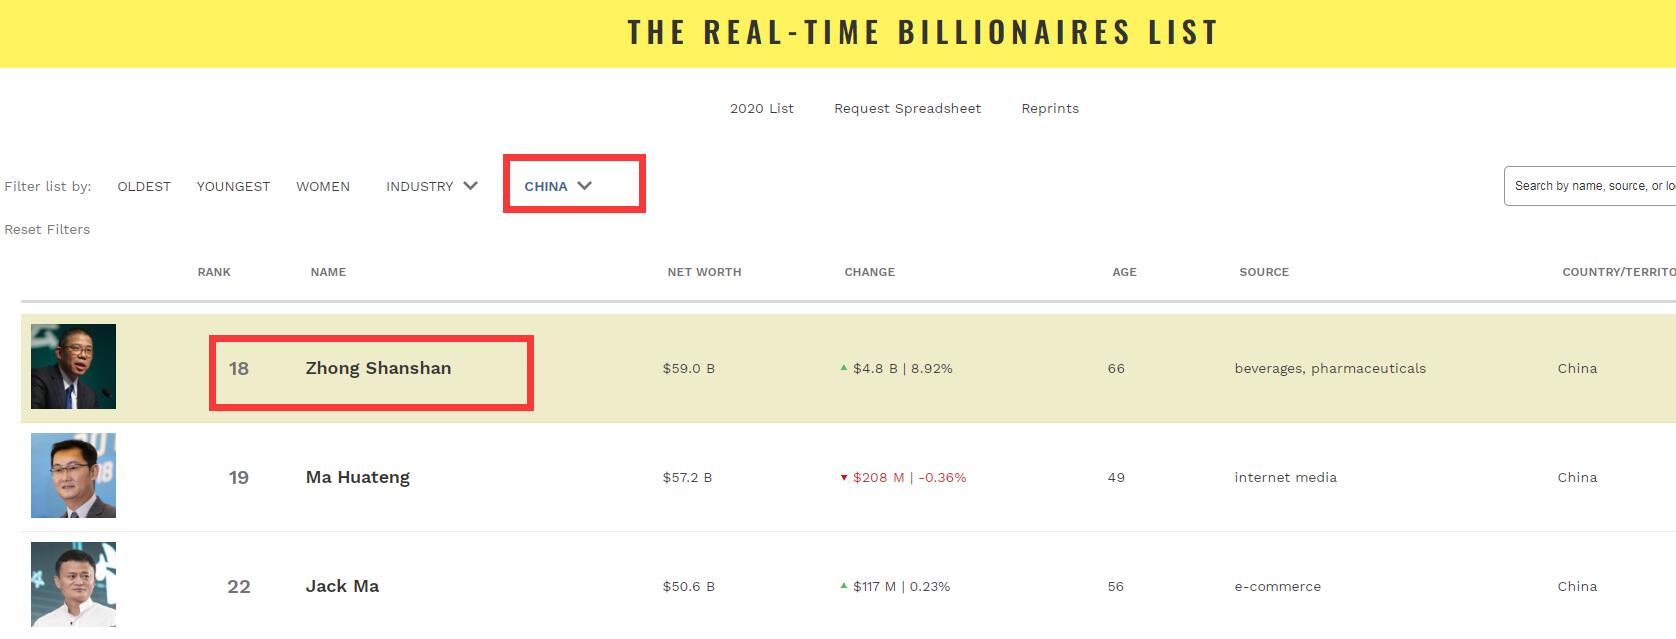Click Zhong Shanshan's portrait thumbnail
1676x639 pixels.
73,366
